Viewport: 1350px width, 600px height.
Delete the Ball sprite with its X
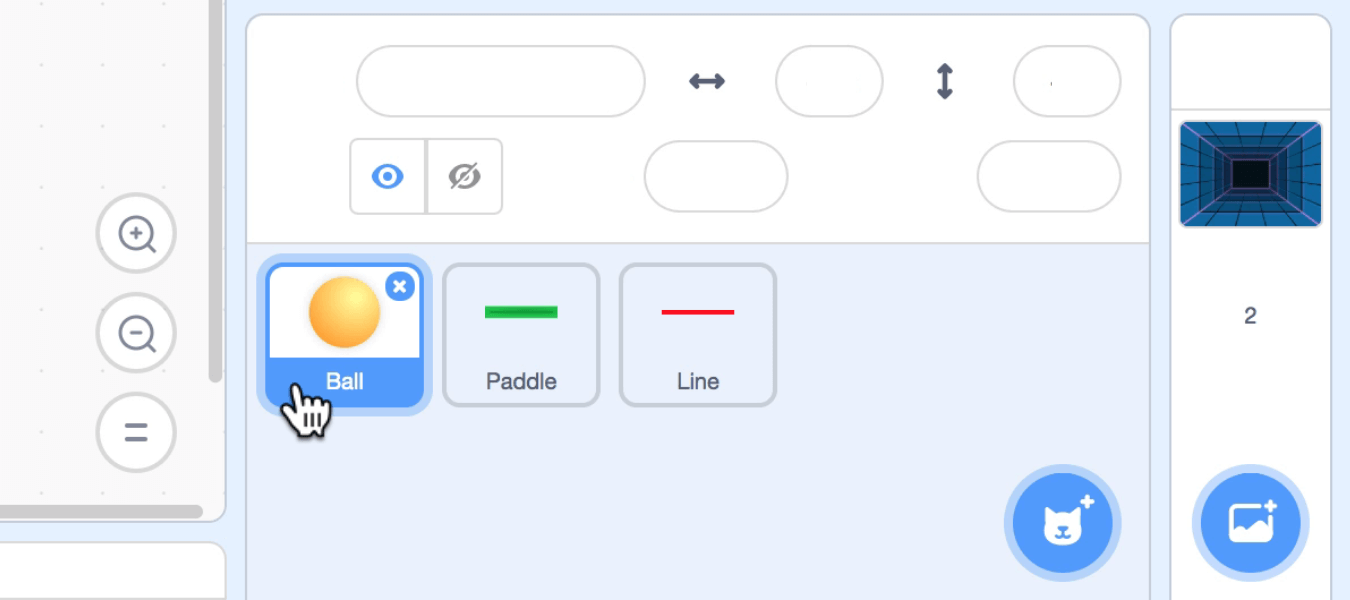click(x=400, y=287)
